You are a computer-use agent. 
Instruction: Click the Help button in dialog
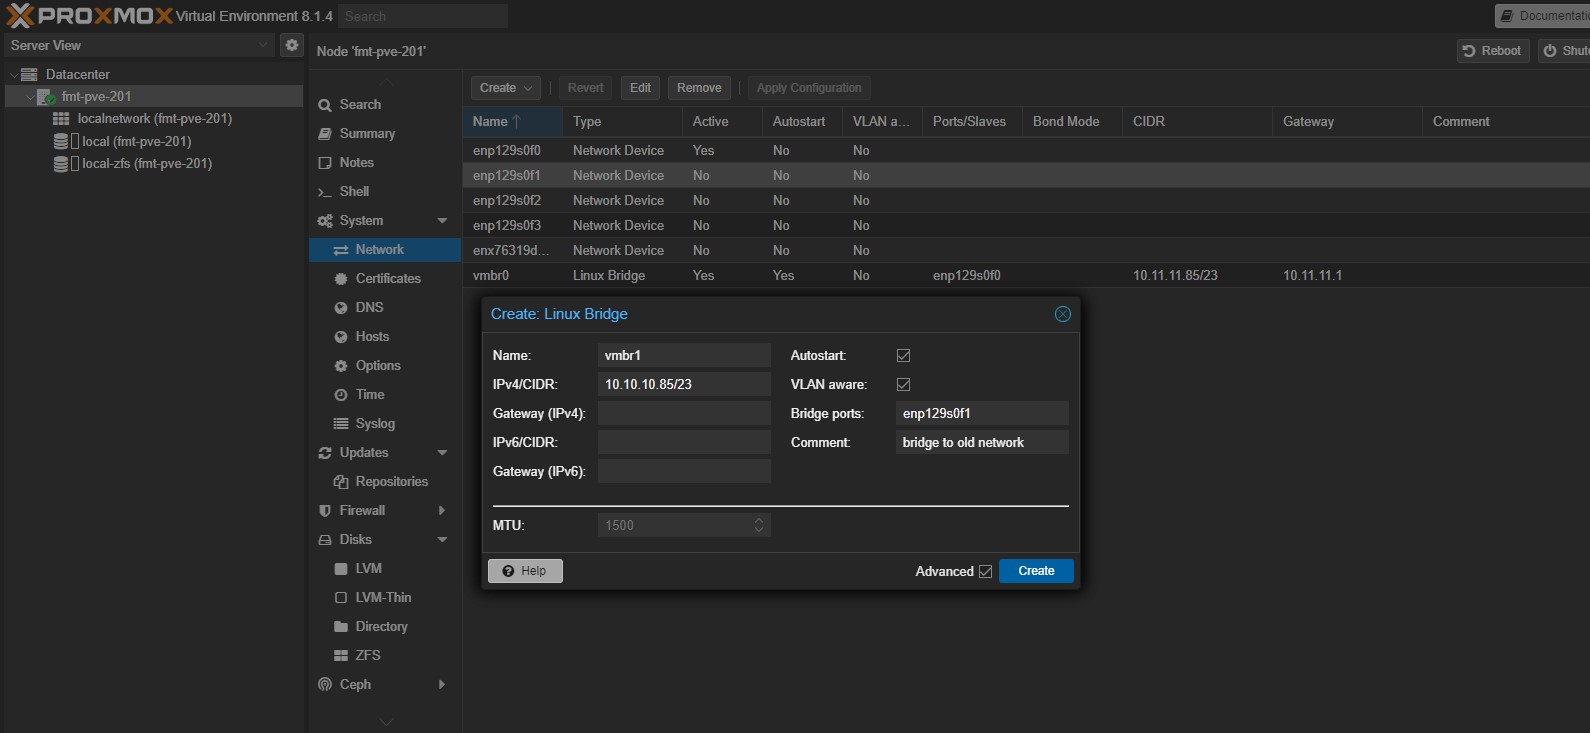tap(525, 571)
